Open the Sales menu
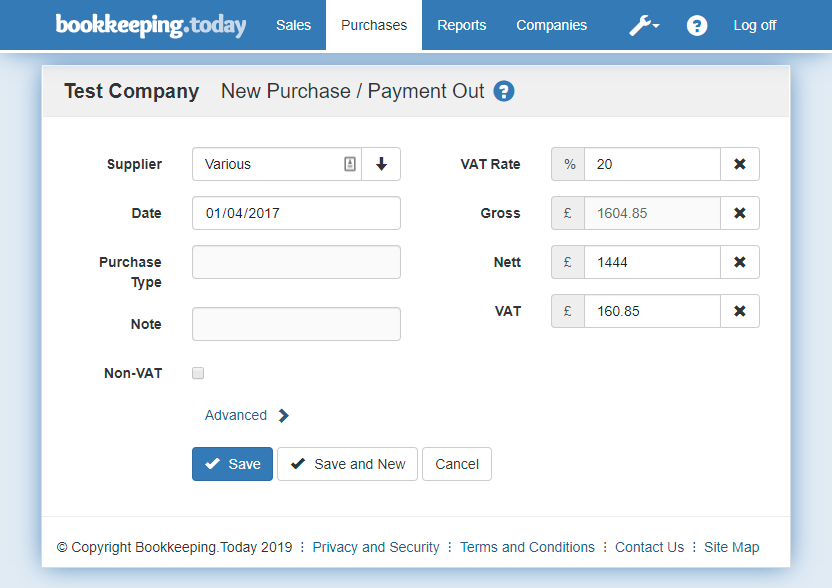832x588 pixels. point(293,26)
